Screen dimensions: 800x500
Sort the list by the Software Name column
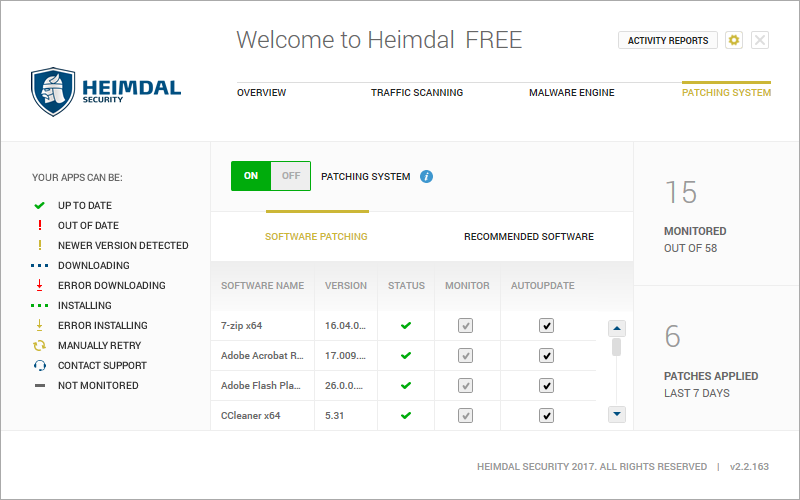point(262,286)
